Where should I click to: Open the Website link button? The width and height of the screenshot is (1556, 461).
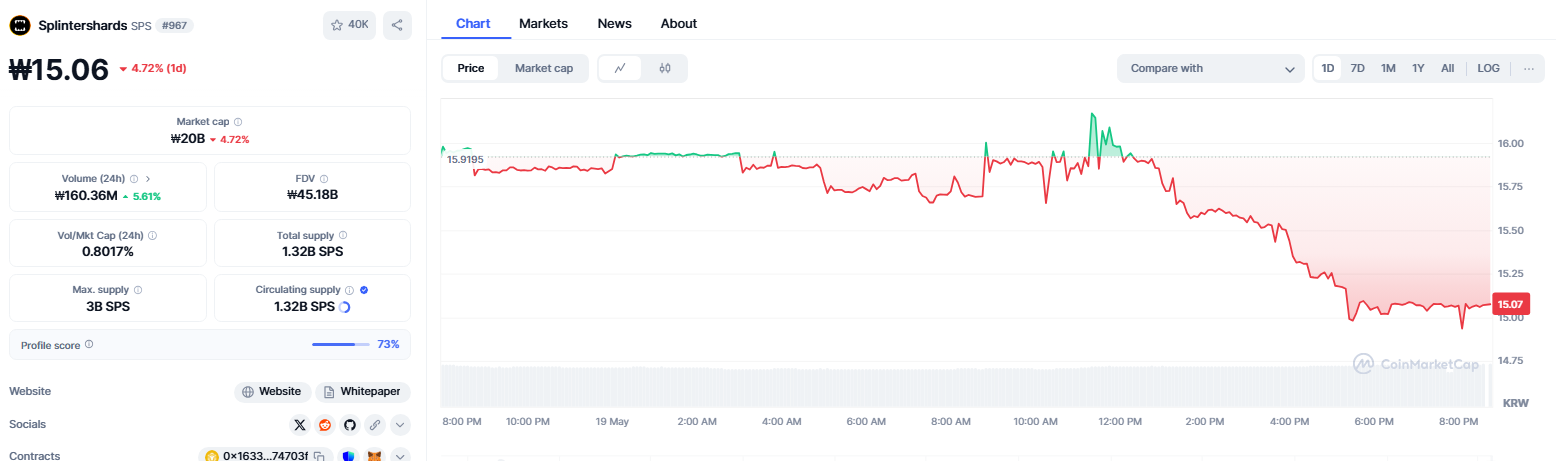pos(272,392)
